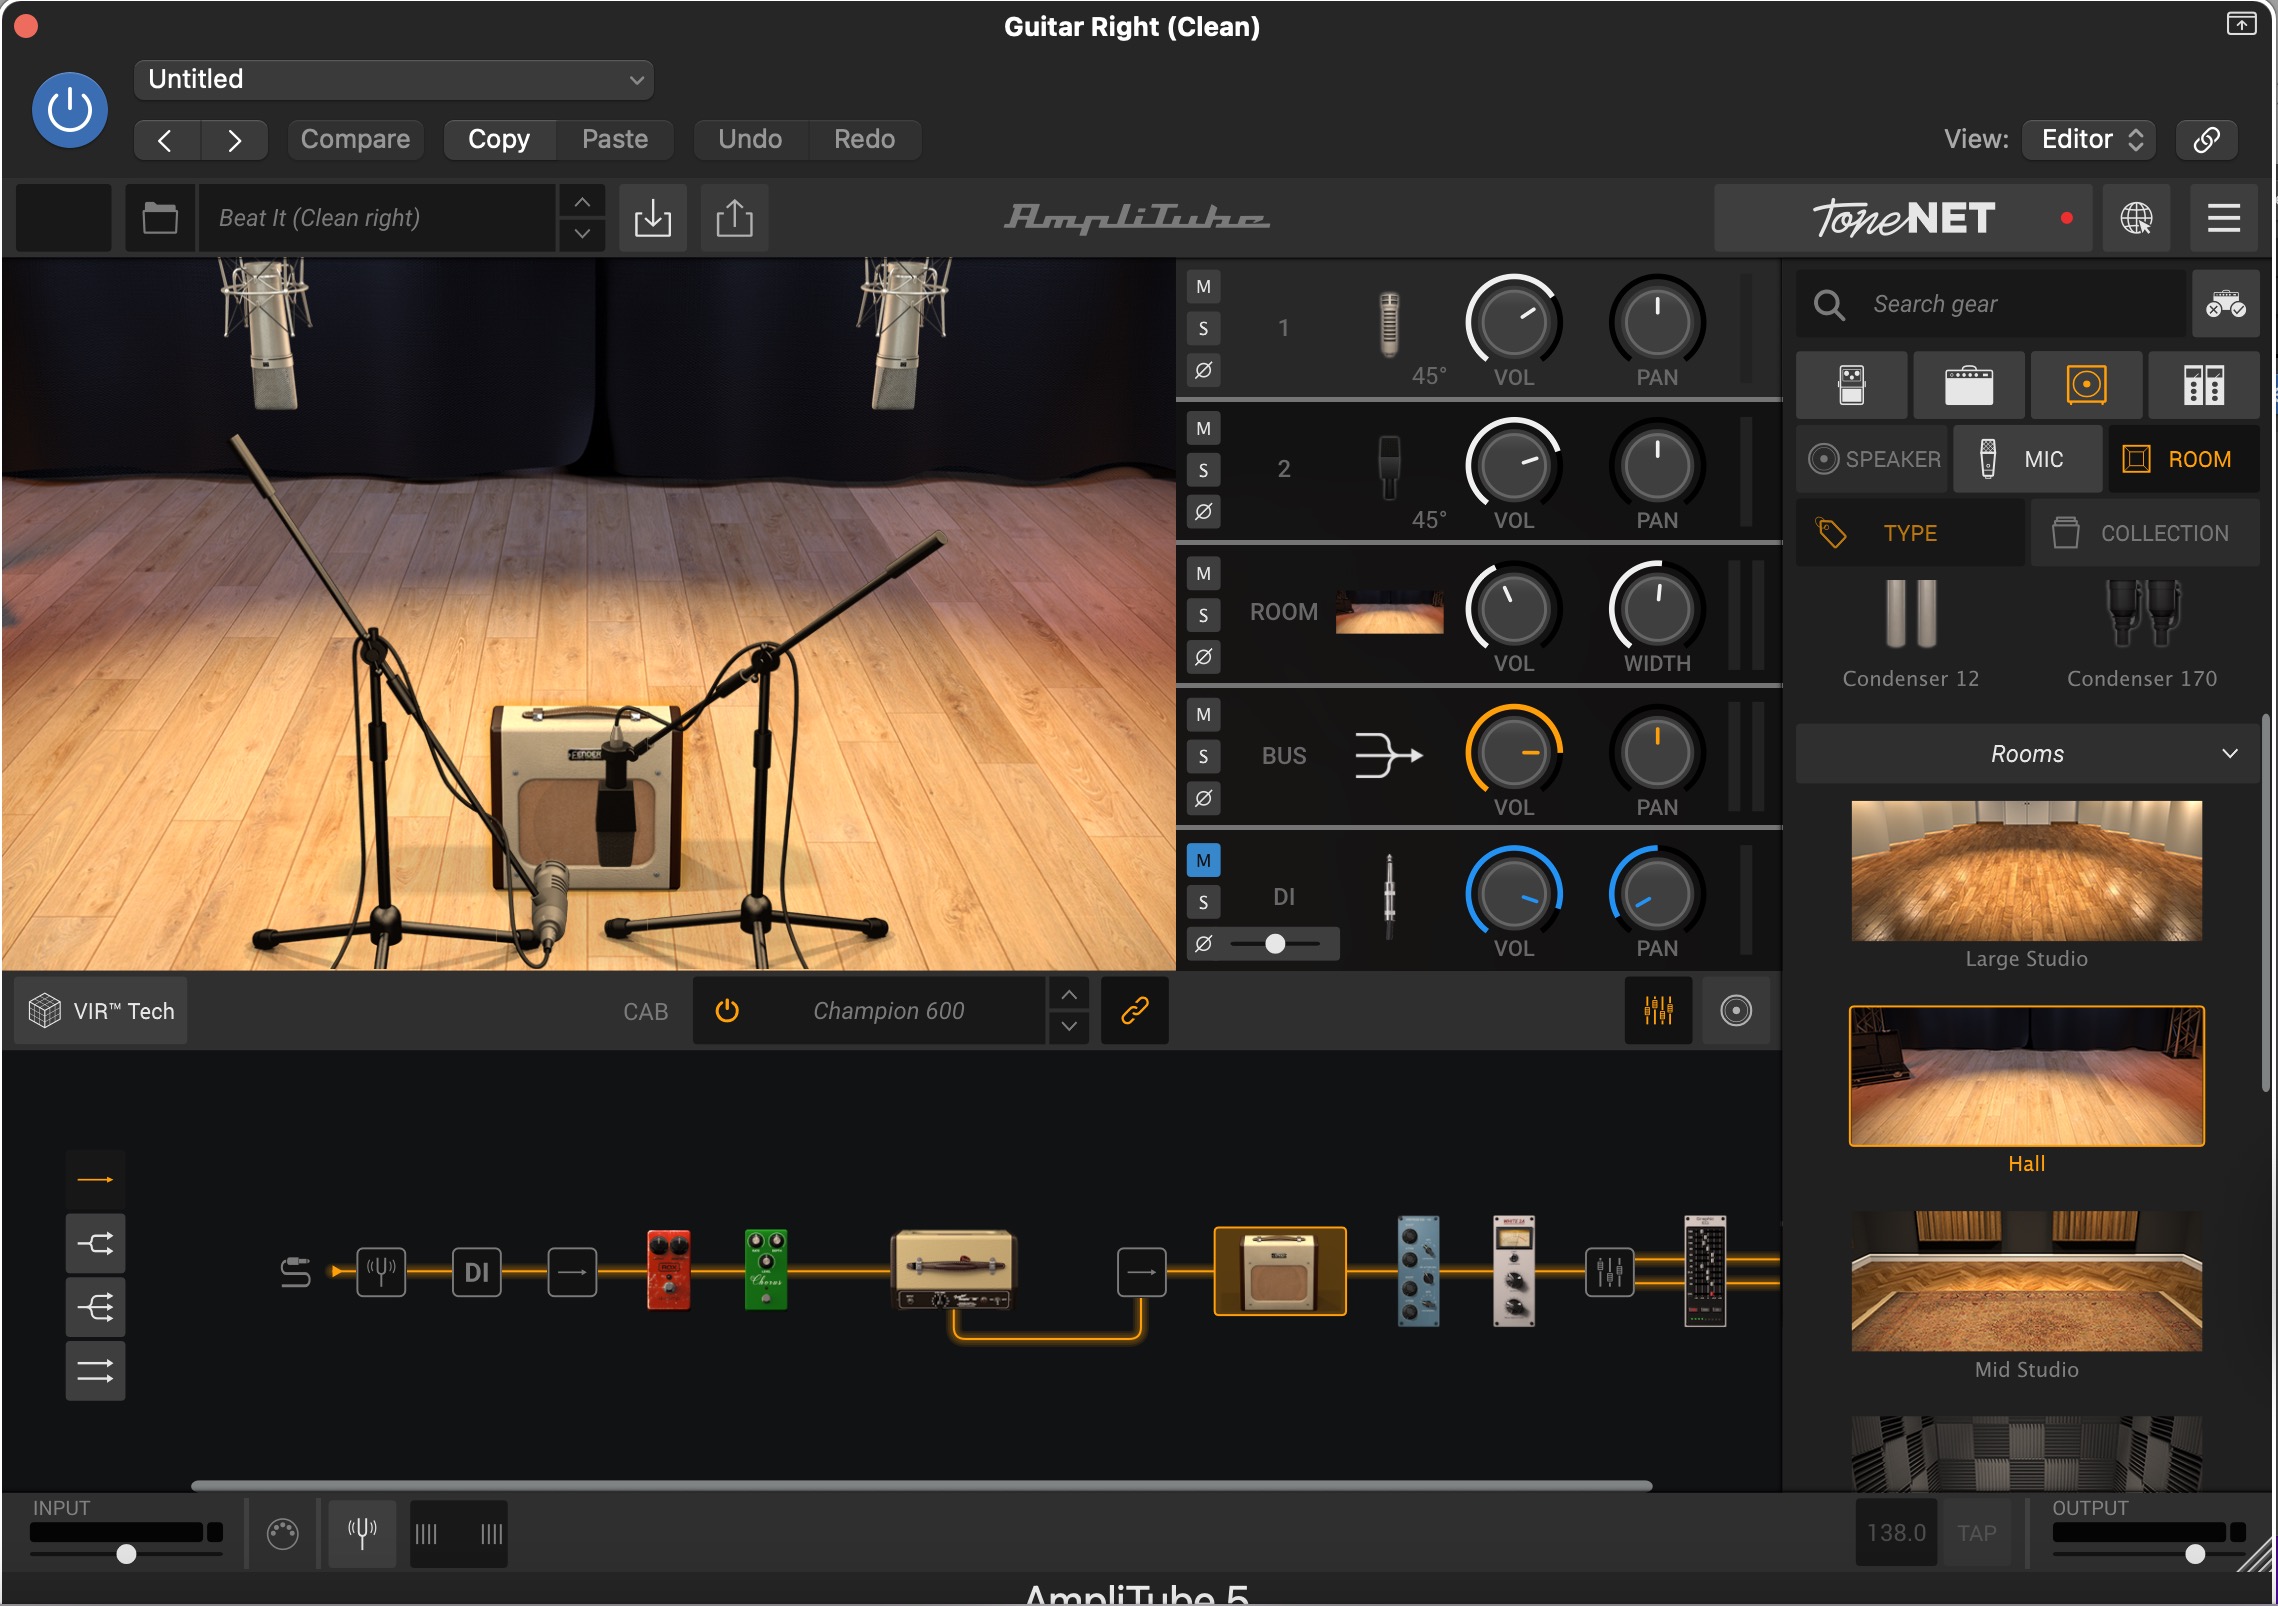Open the preset folder browser icon
2278x1606 pixels.
tap(160, 218)
